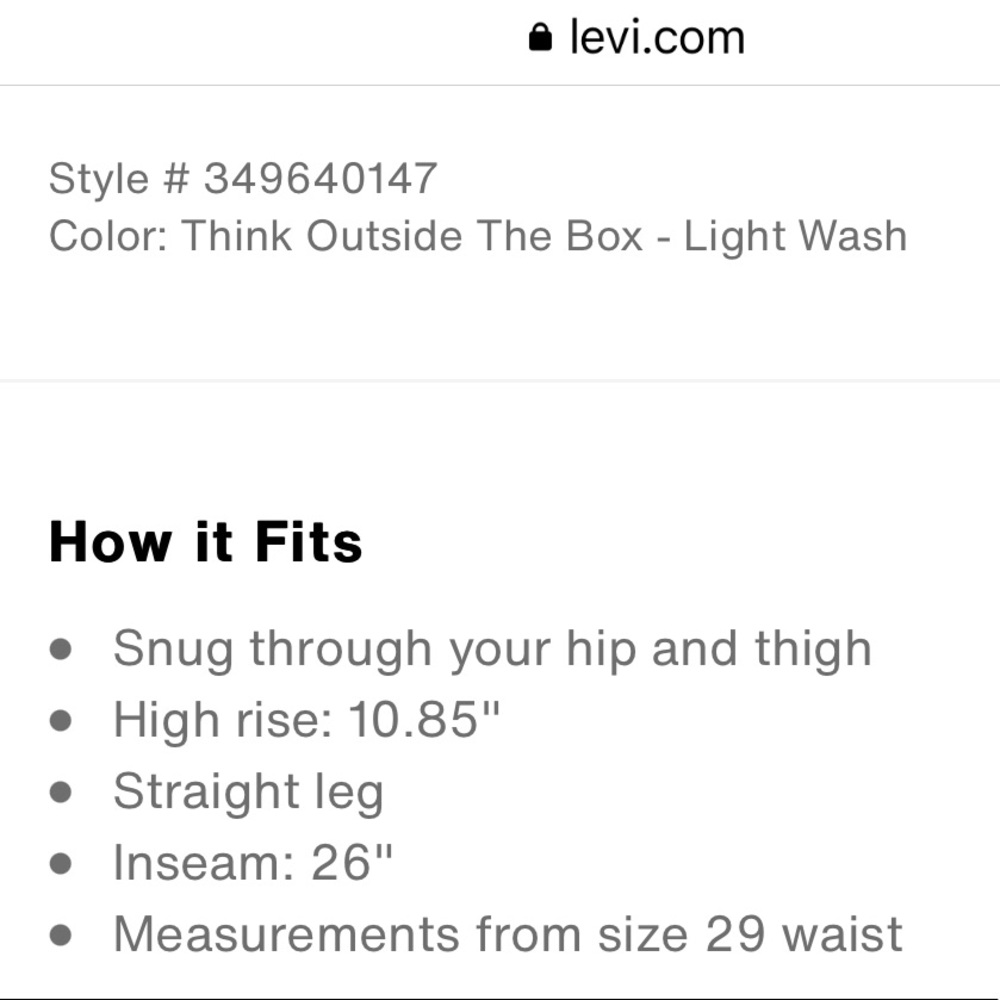Image resolution: width=1000 pixels, height=1000 pixels.
Task: Select the Style # 349640147 text
Action: click(244, 177)
